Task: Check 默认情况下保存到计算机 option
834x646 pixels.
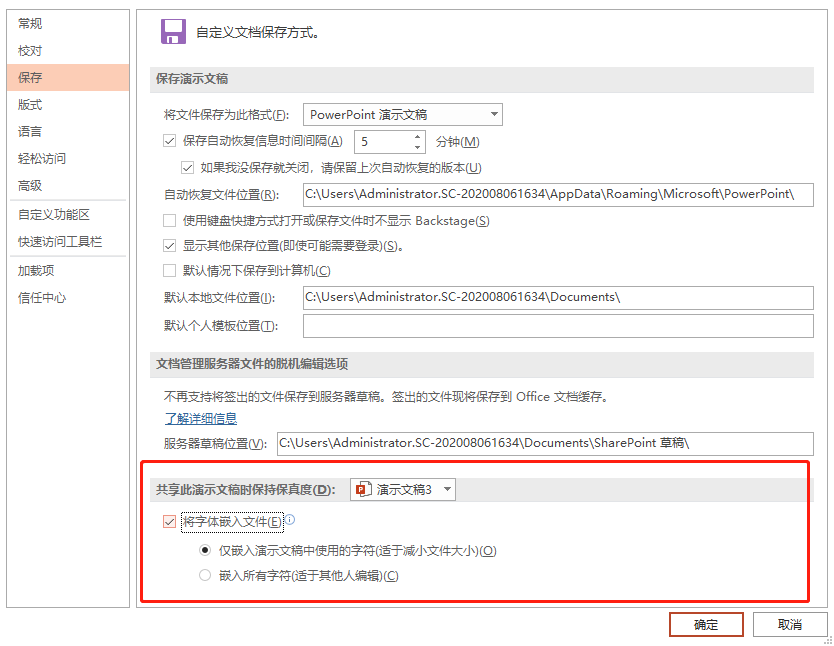Action: (170, 271)
